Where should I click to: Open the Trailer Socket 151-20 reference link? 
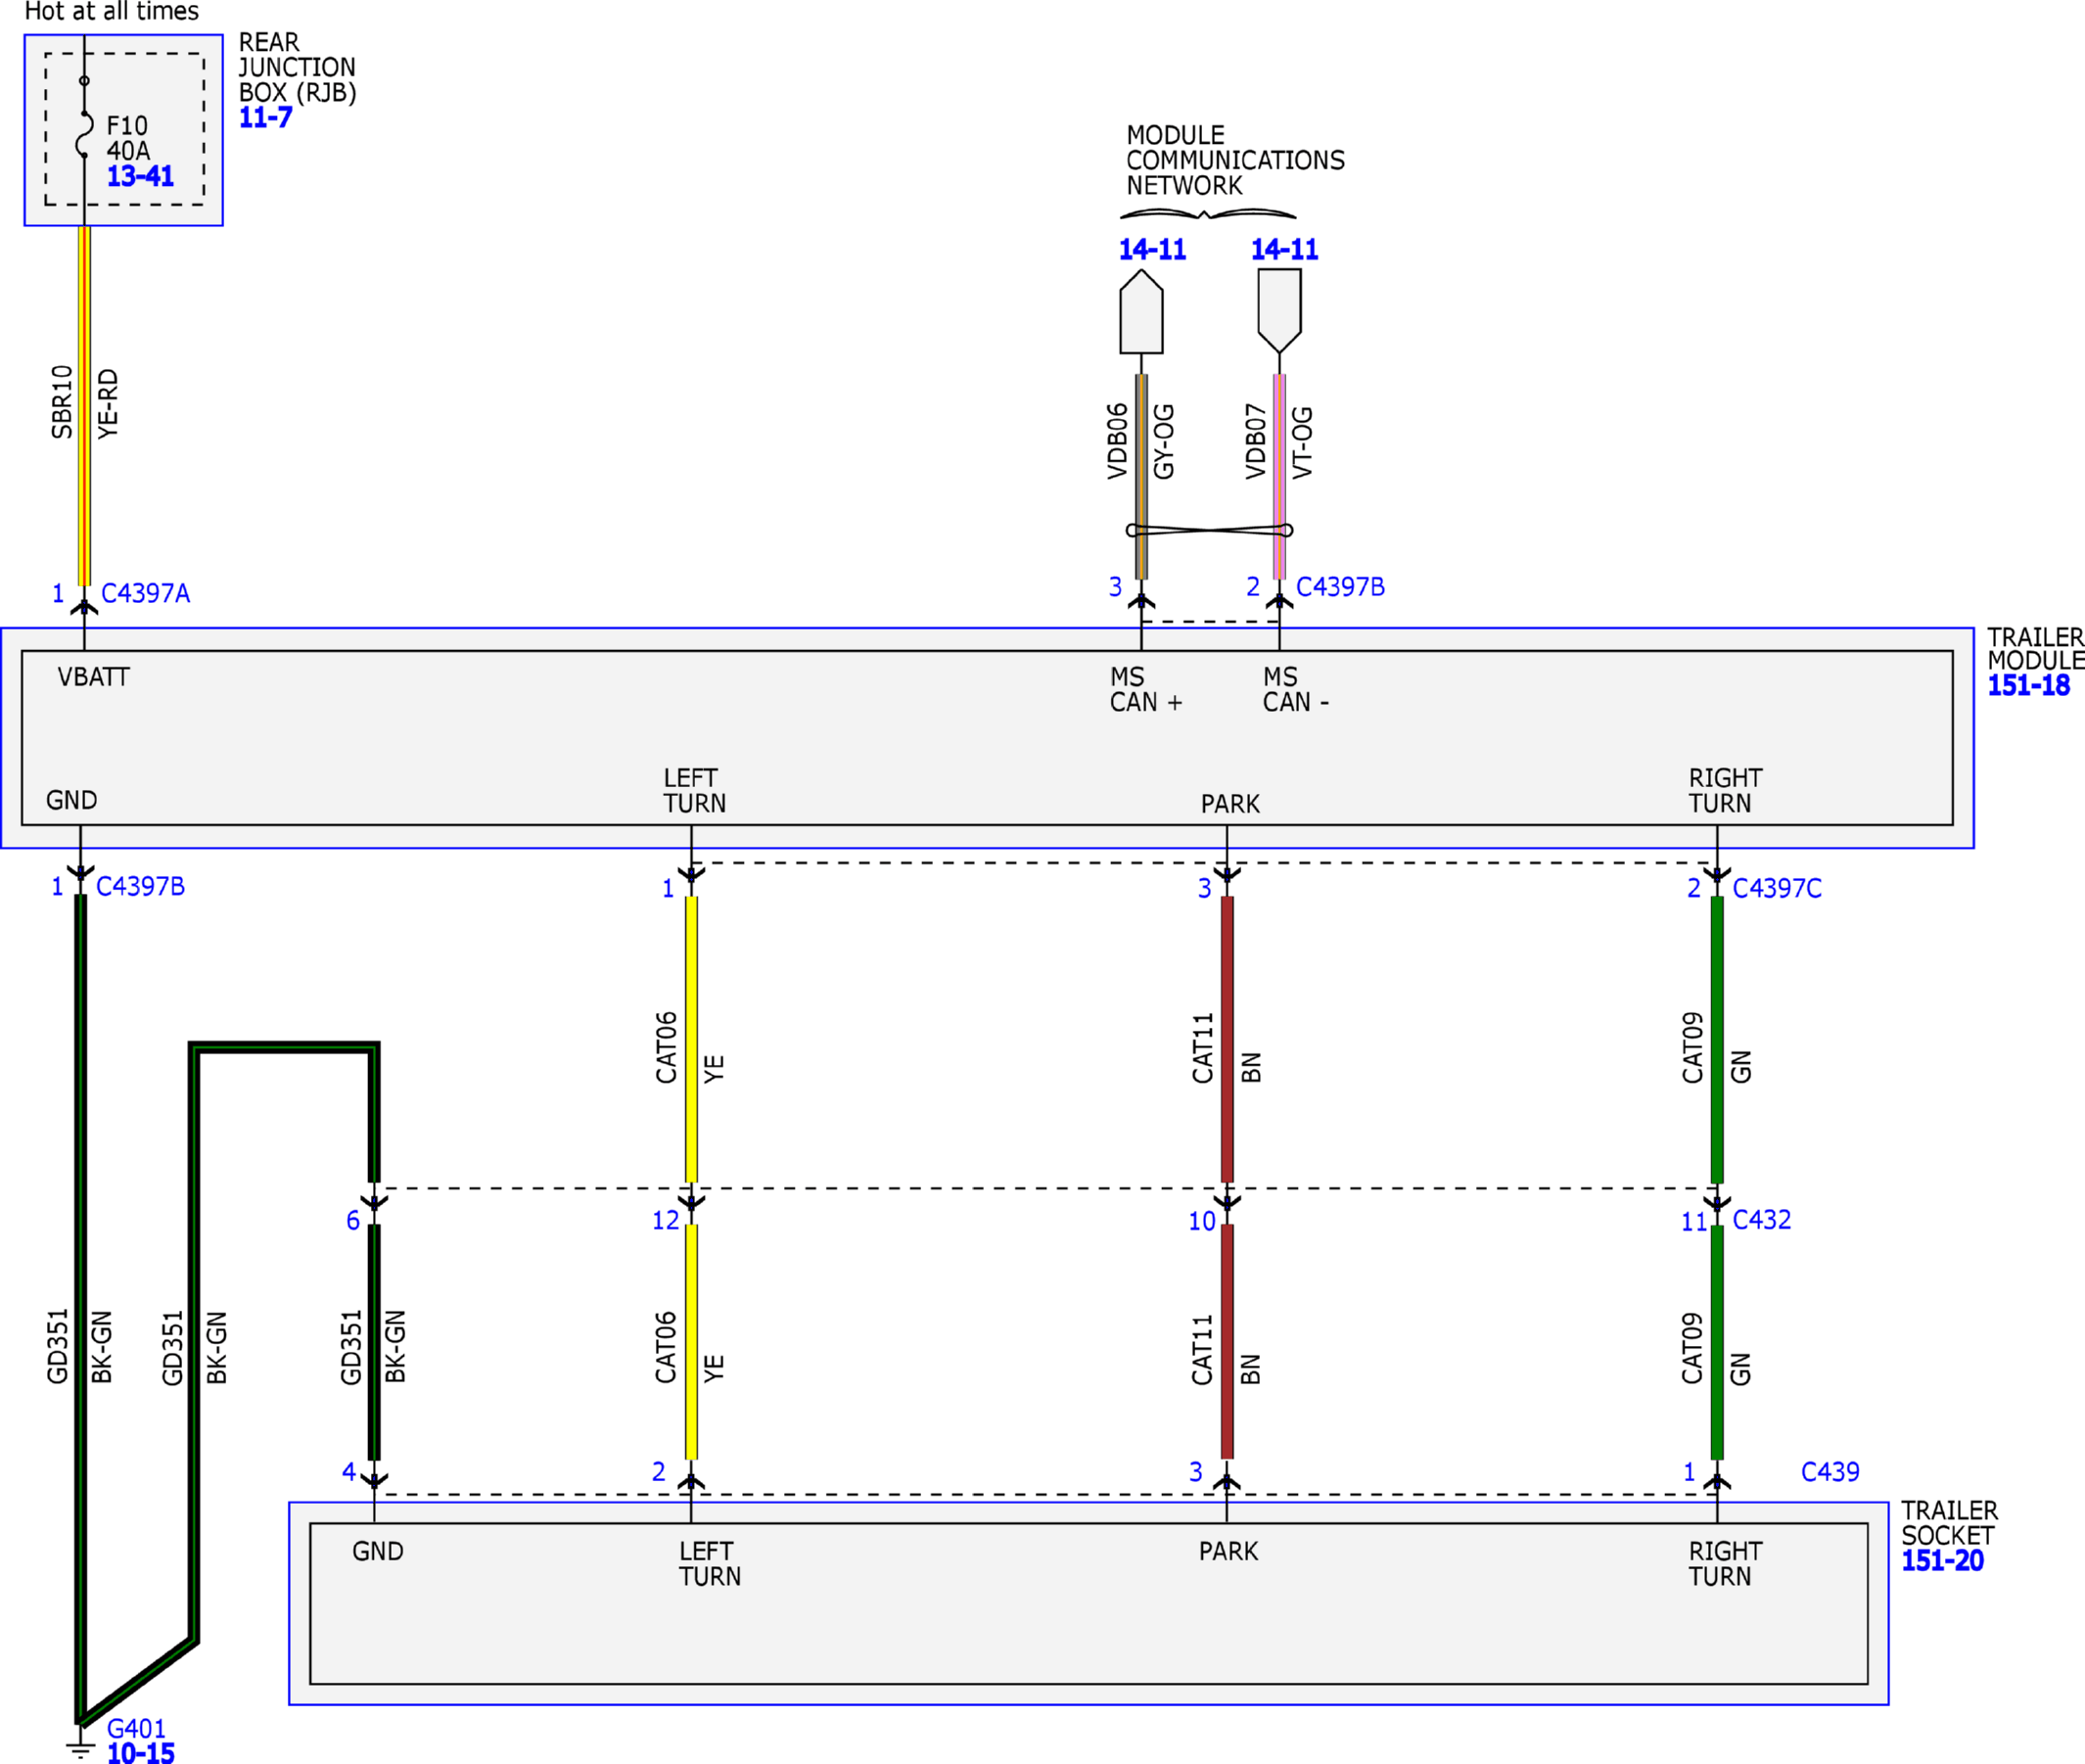(x=1942, y=1561)
